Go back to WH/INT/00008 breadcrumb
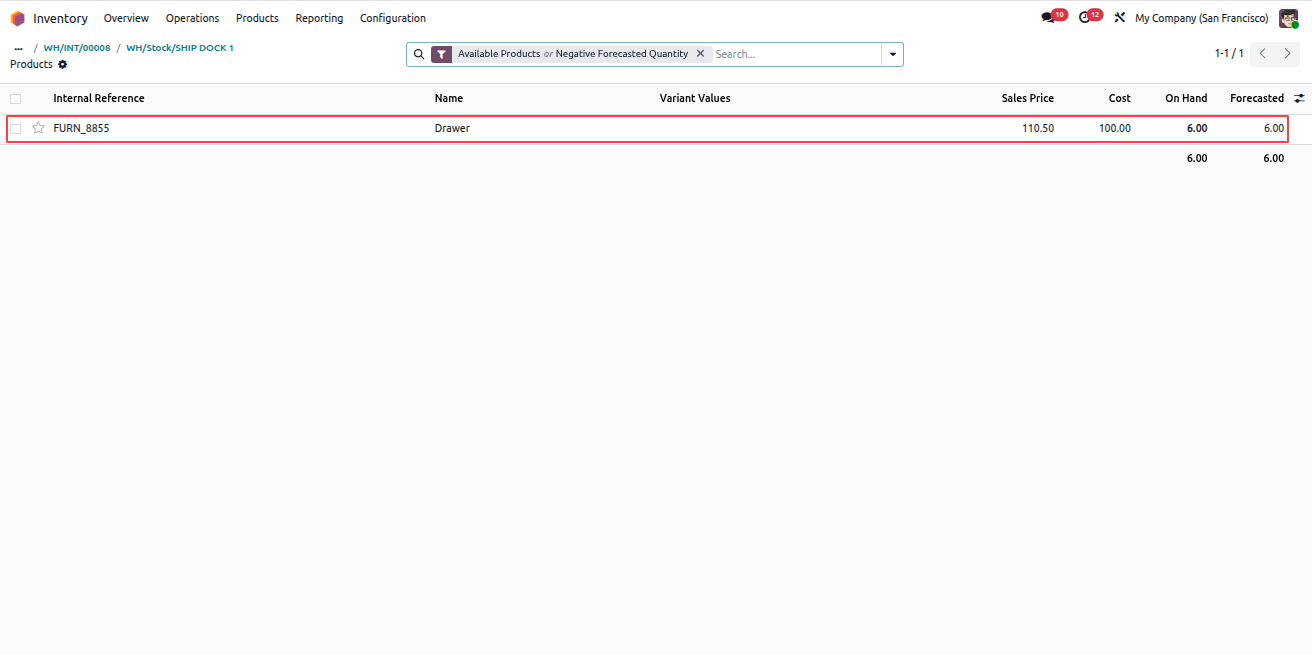This screenshot has height=655, width=1312. [77, 48]
